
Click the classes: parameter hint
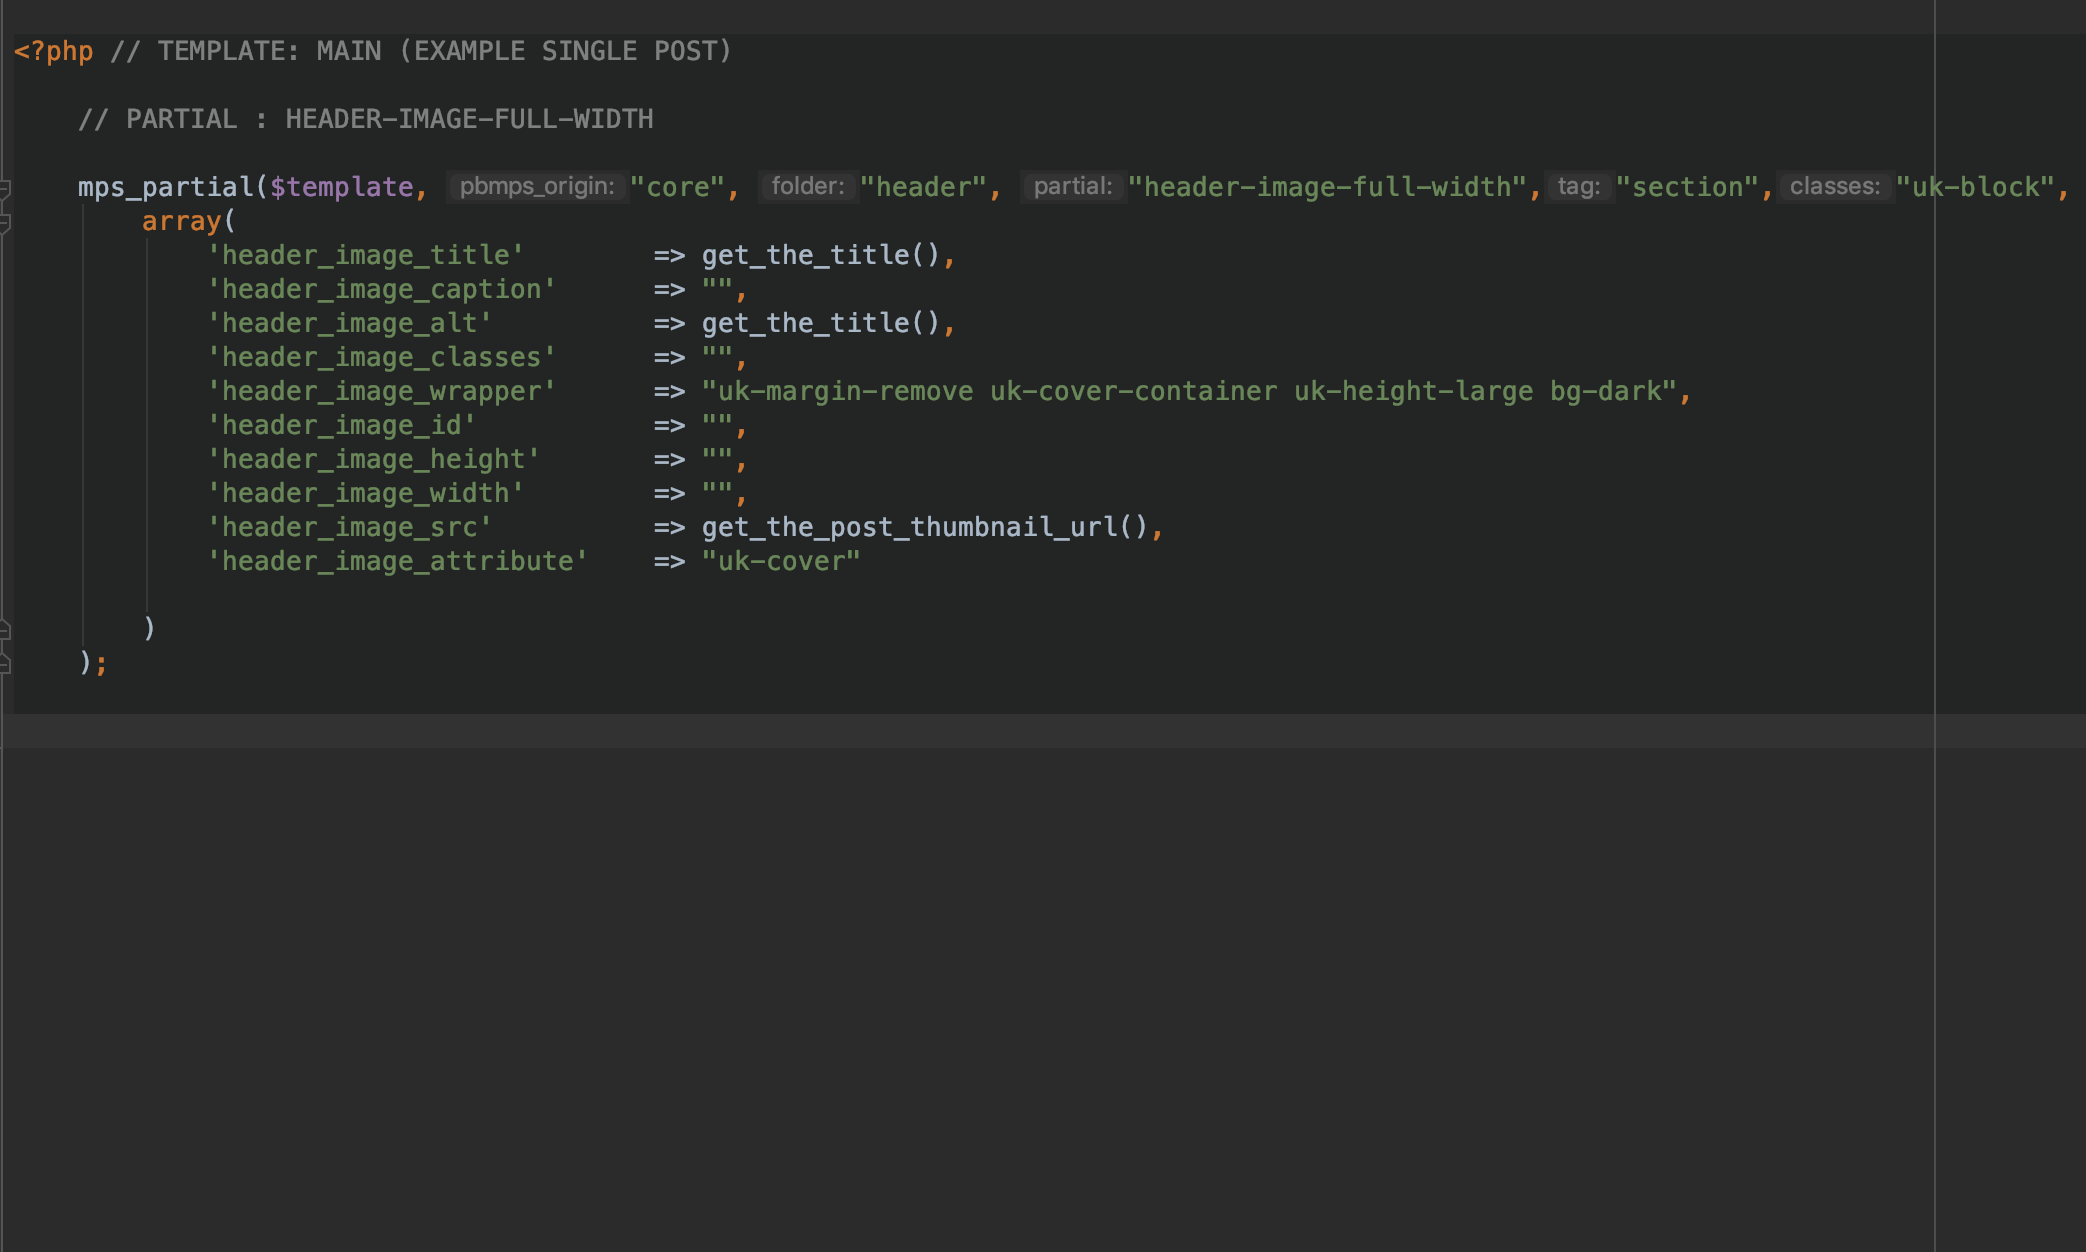tap(1835, 187)
